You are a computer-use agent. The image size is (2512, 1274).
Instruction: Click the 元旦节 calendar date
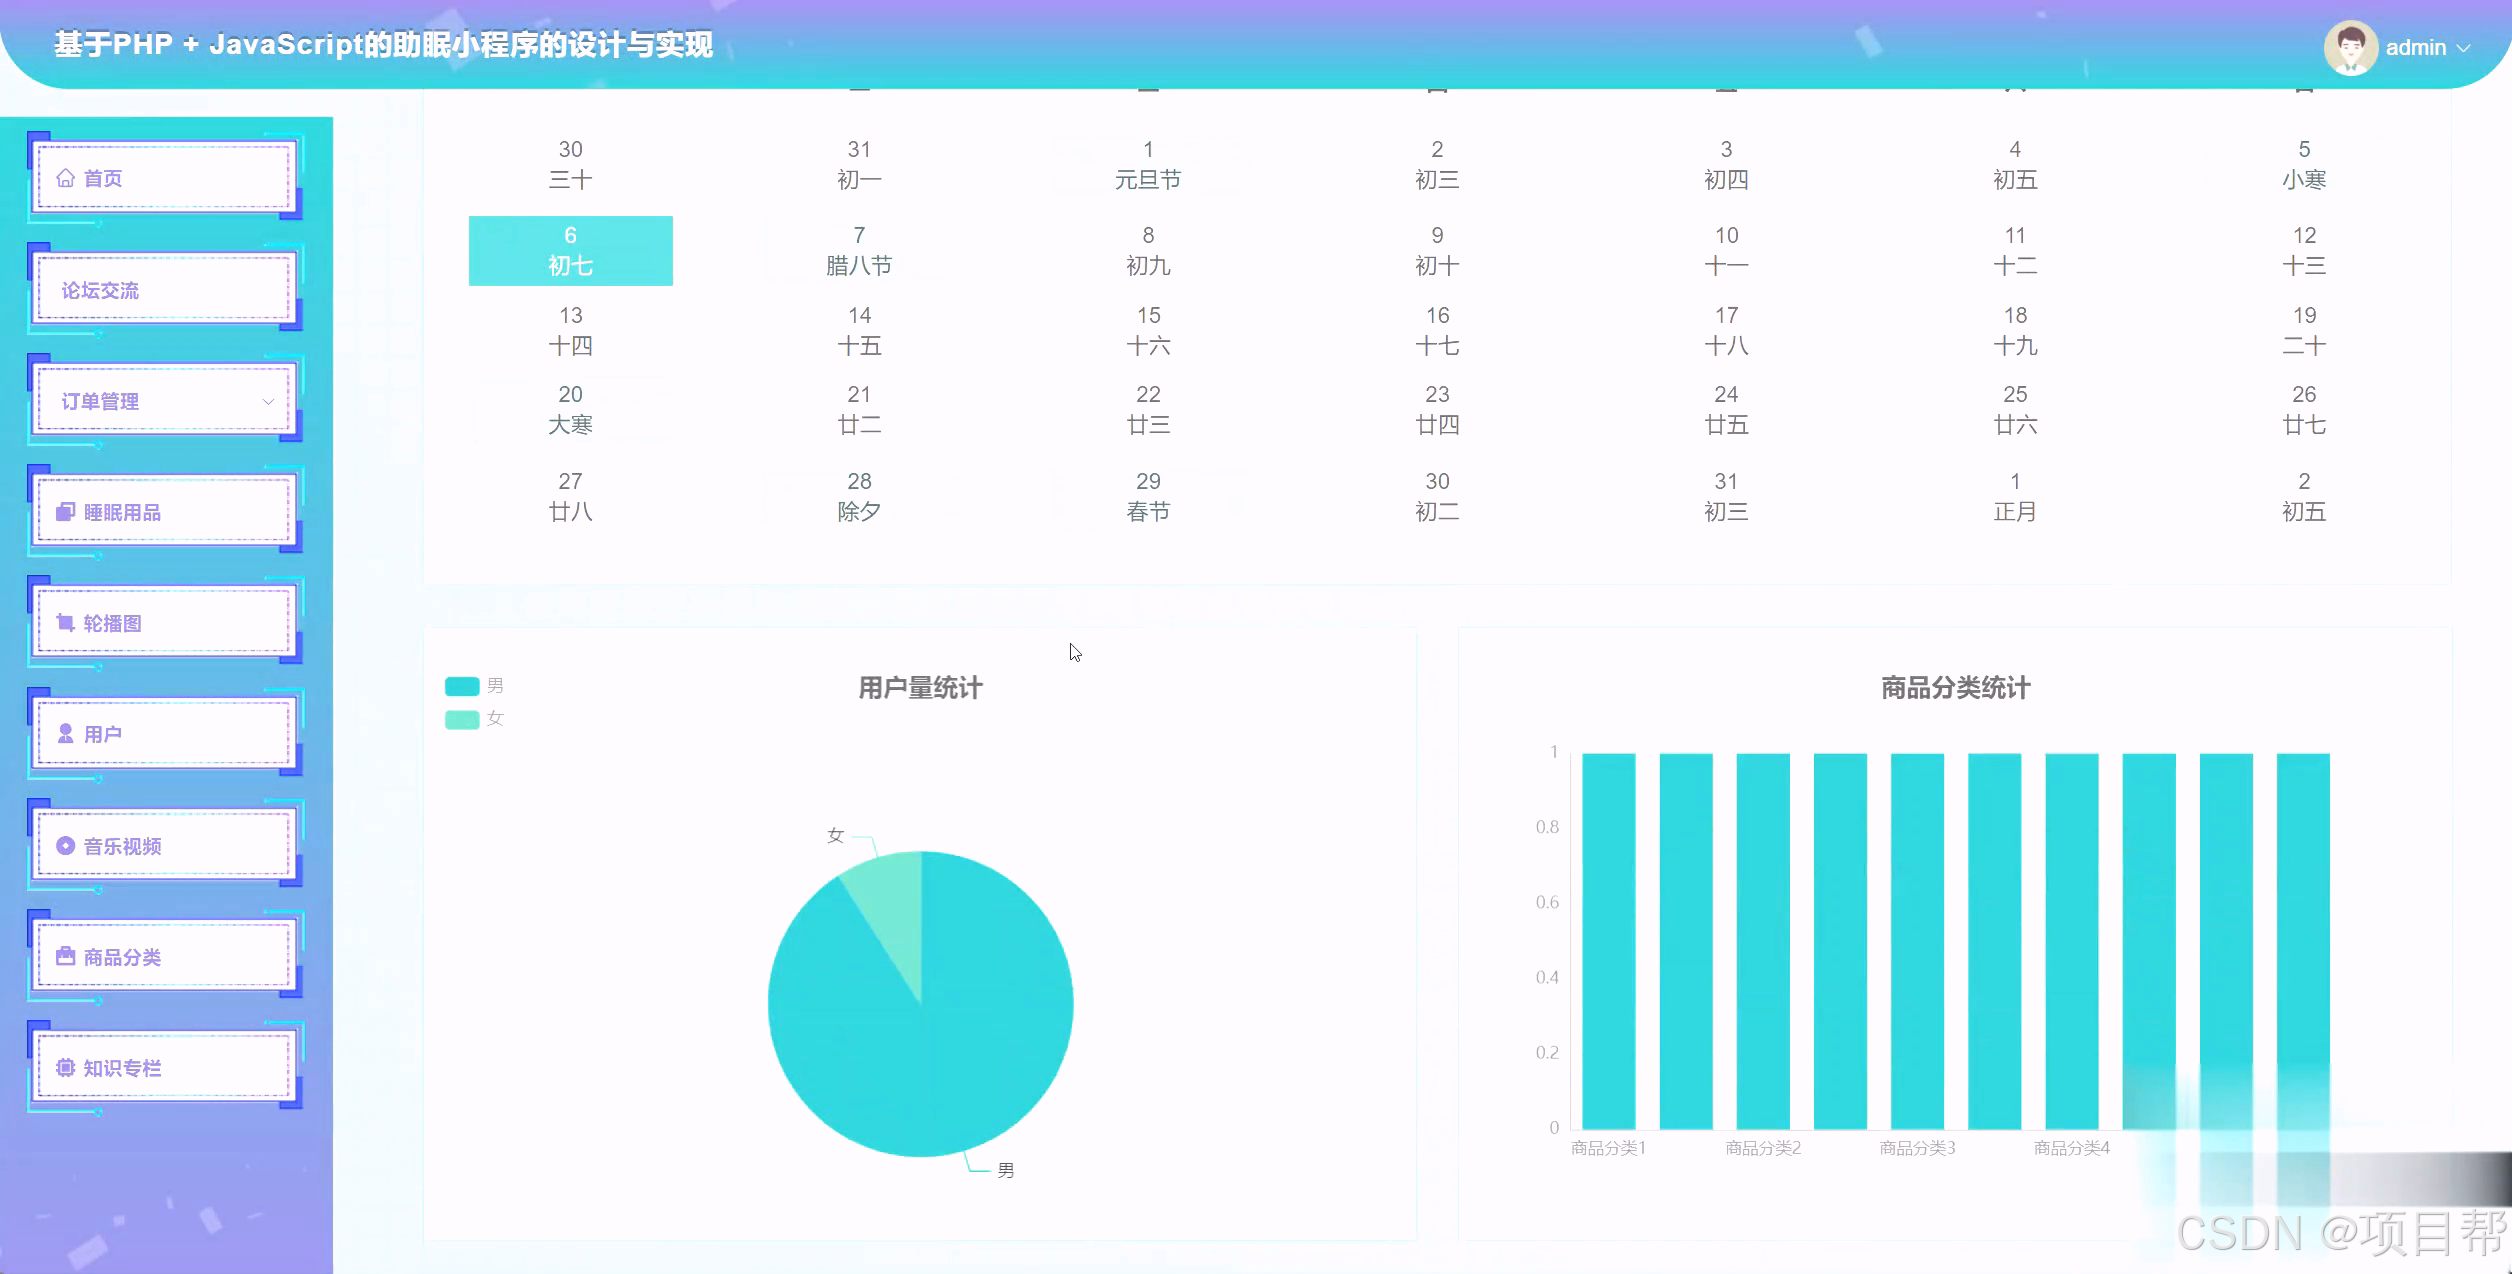coord(1148,164)
